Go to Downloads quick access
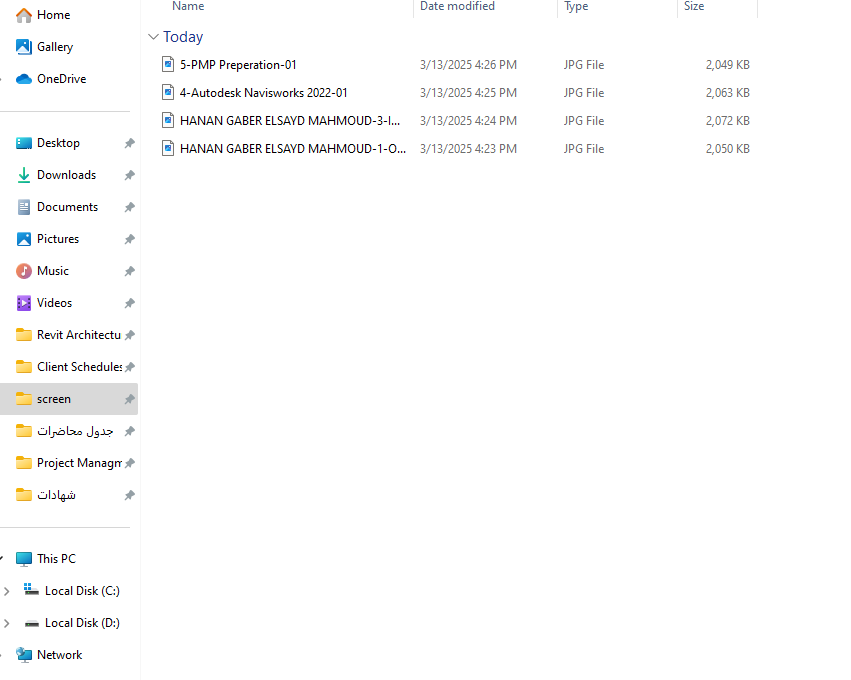 pyautogui.click(x=66, y=175)
